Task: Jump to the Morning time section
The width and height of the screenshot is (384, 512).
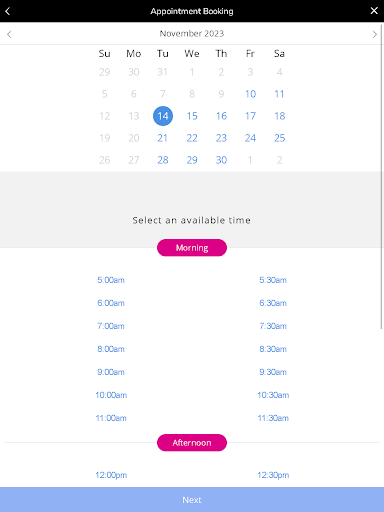Action: (192, 248)
